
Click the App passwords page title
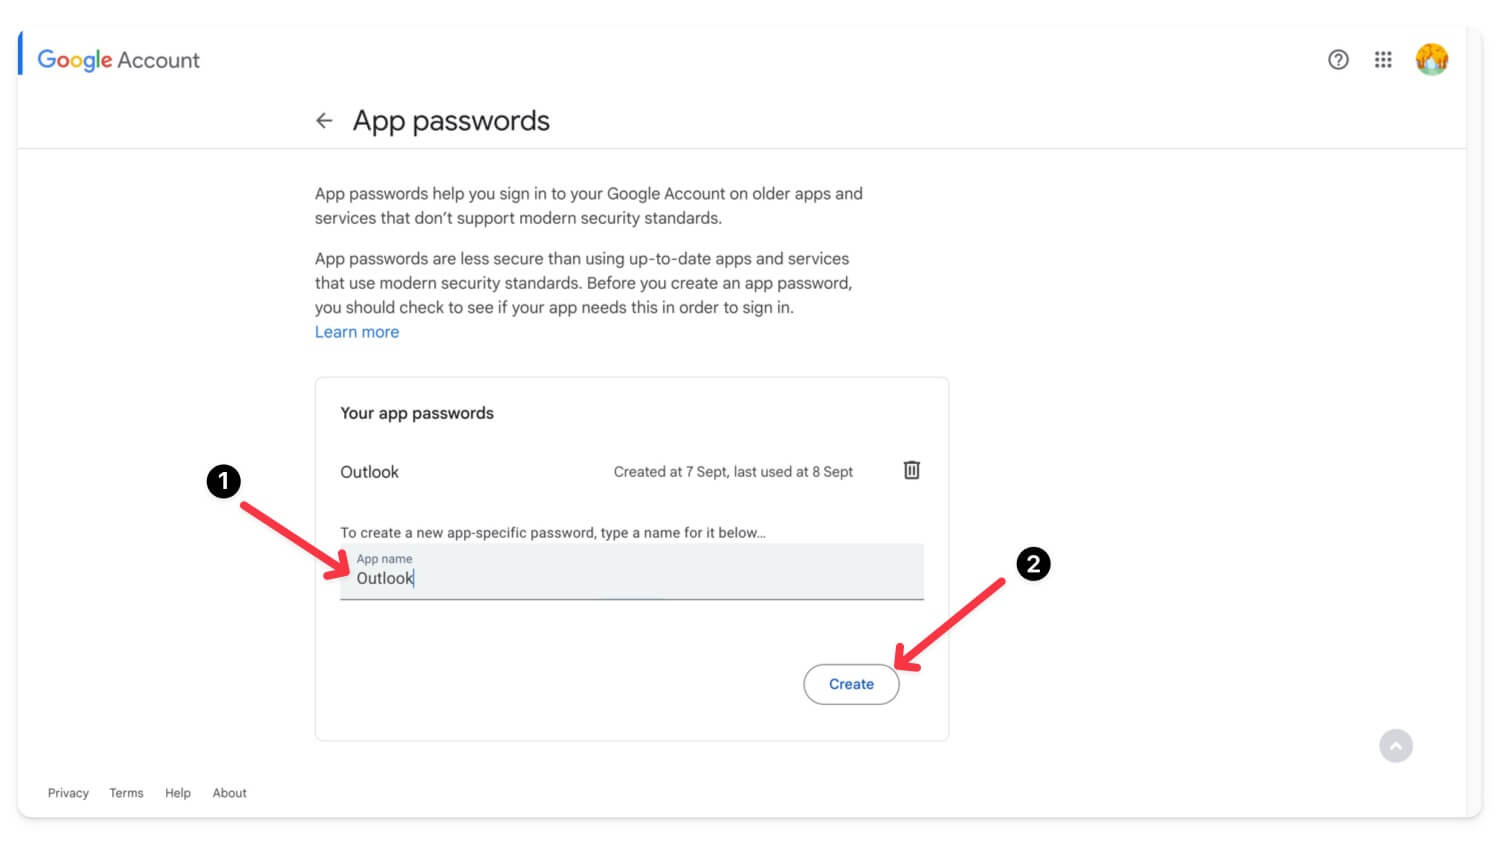[451, 120]
